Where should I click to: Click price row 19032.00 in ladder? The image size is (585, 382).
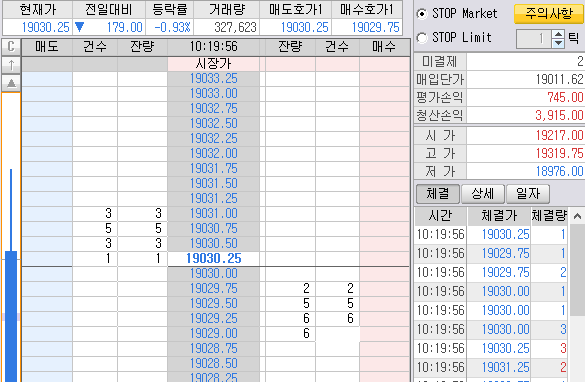point(213,153)
